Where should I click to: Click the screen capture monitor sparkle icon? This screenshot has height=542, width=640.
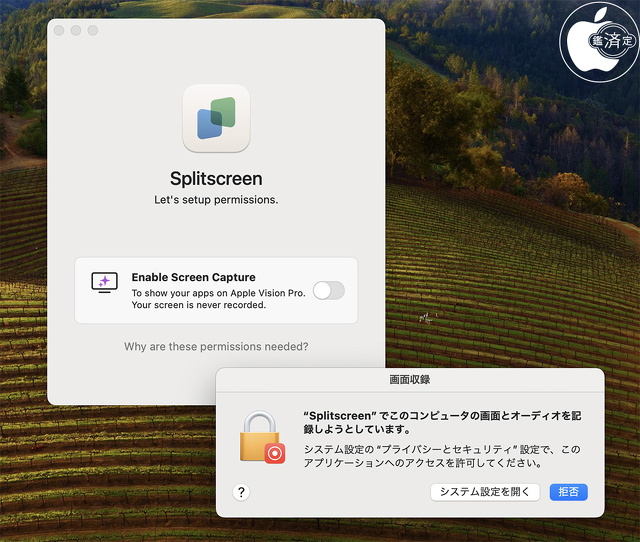104,282
